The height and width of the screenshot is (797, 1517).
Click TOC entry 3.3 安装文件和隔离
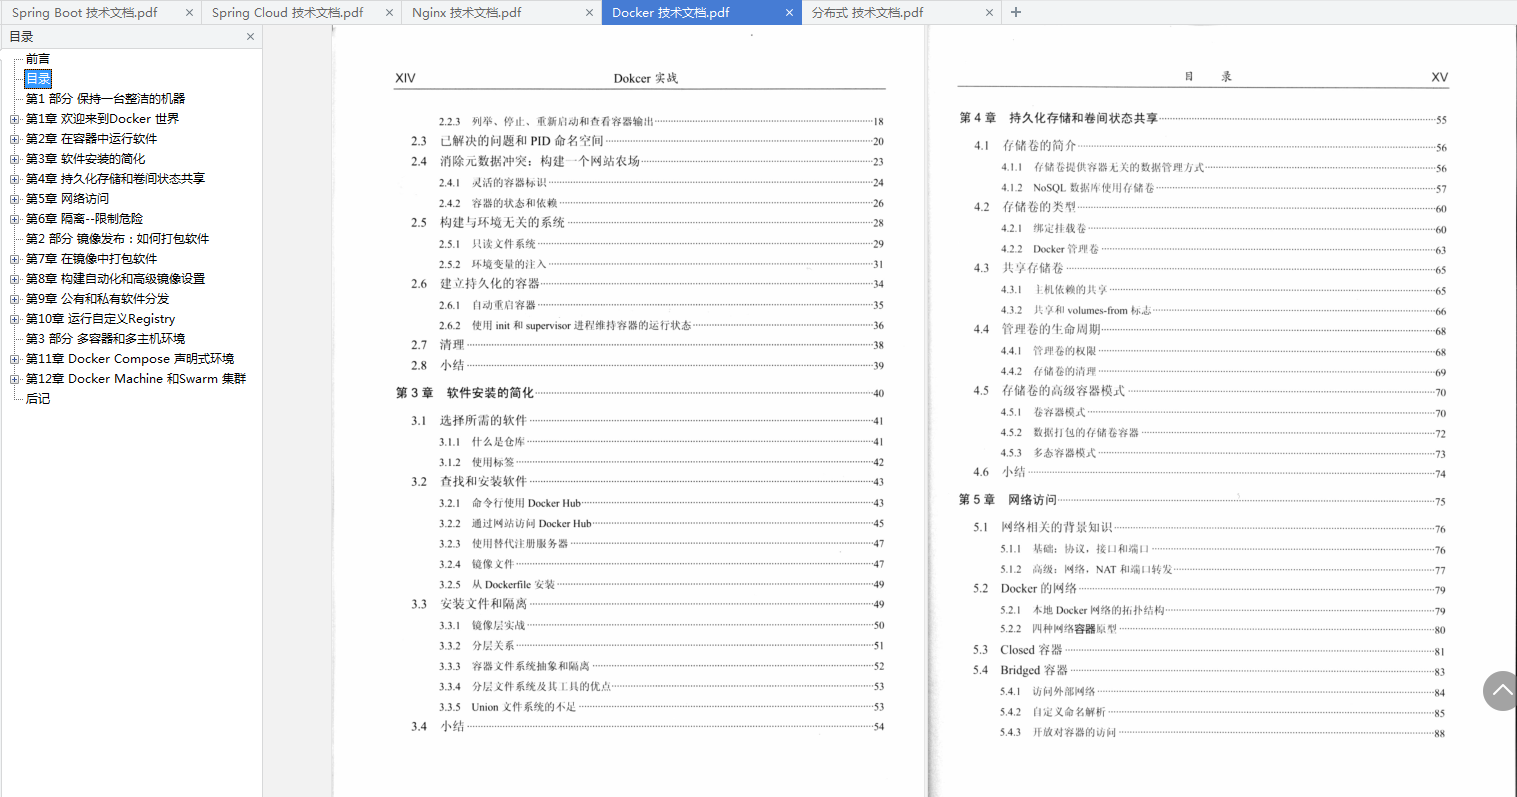pyautogui.click(x=647, y=604)
